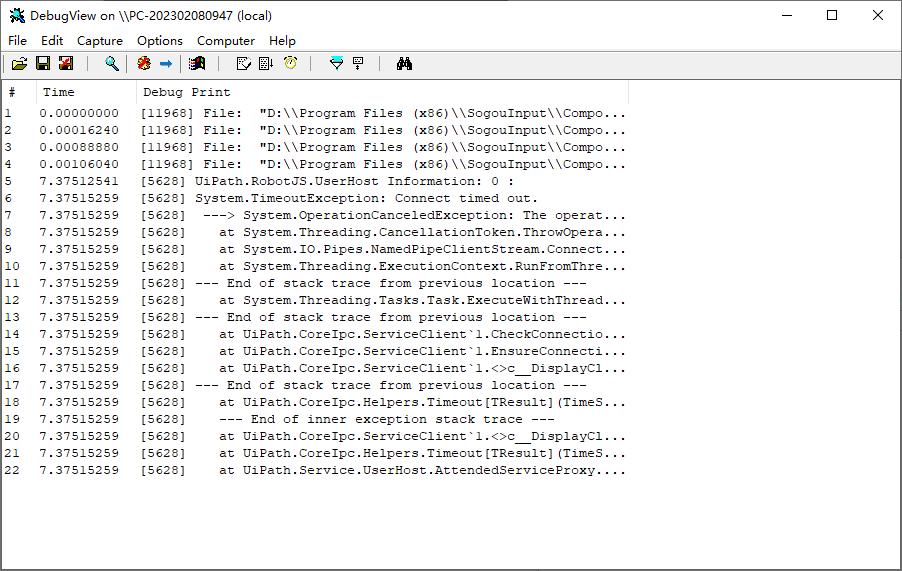Image resolution: width=902 pixels, height=571 pixels.
Task: Select the CancellationToken.ThrowOpera... row
Action: coord(315,232)
